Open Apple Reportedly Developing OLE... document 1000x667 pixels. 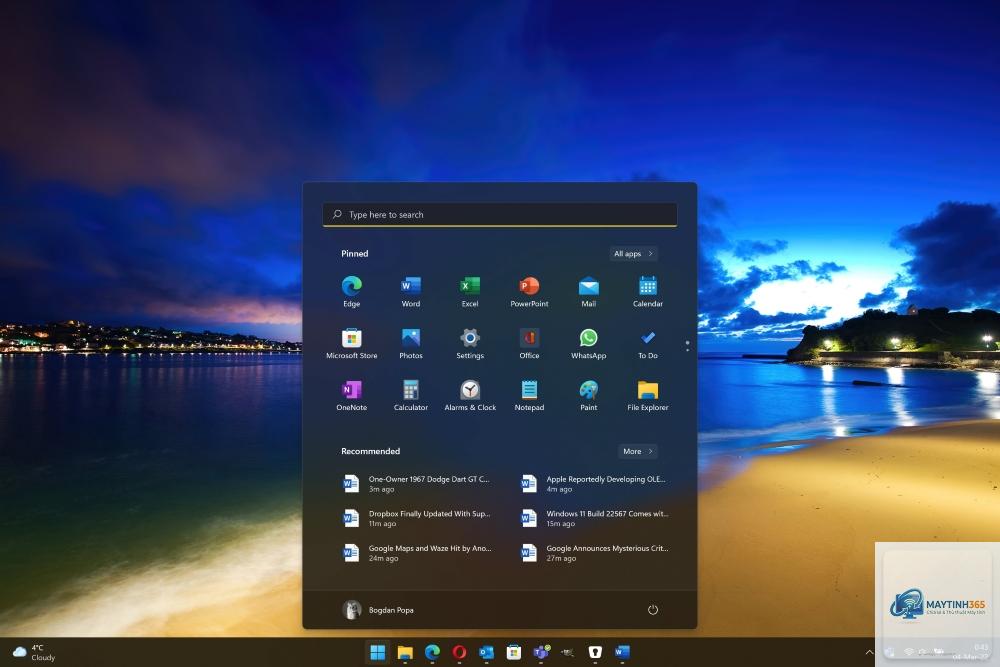pos(595,484)
